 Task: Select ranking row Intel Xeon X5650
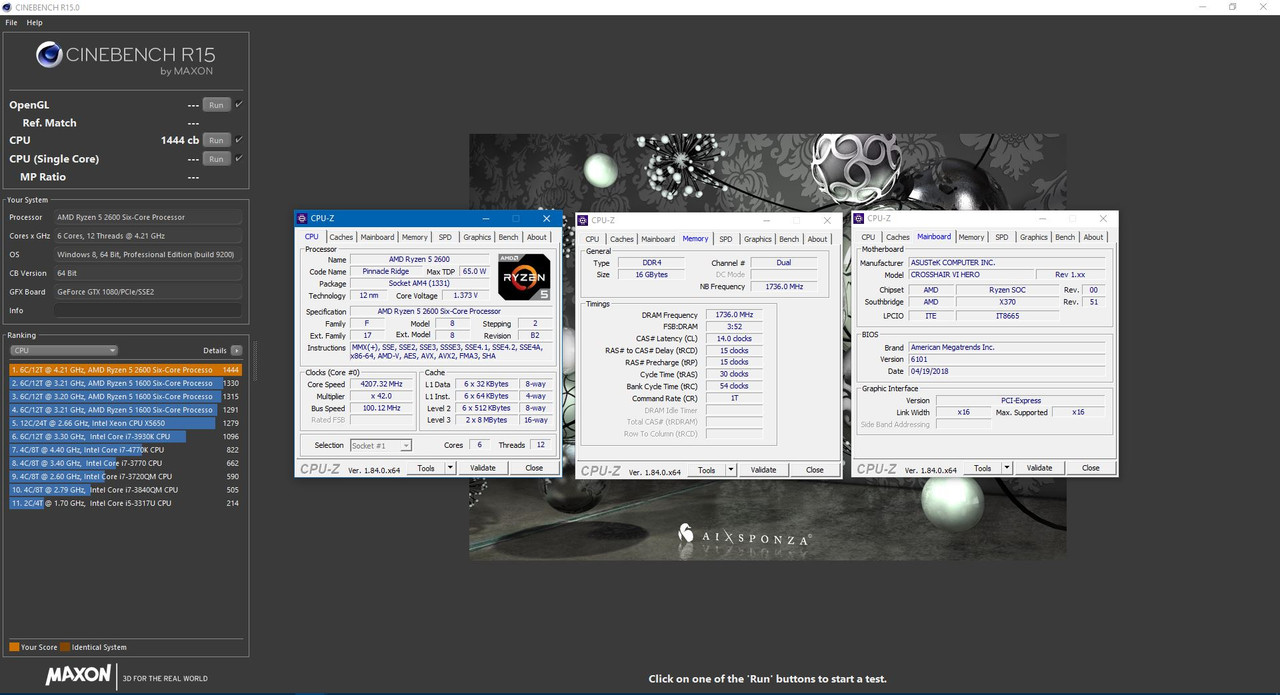126,423
